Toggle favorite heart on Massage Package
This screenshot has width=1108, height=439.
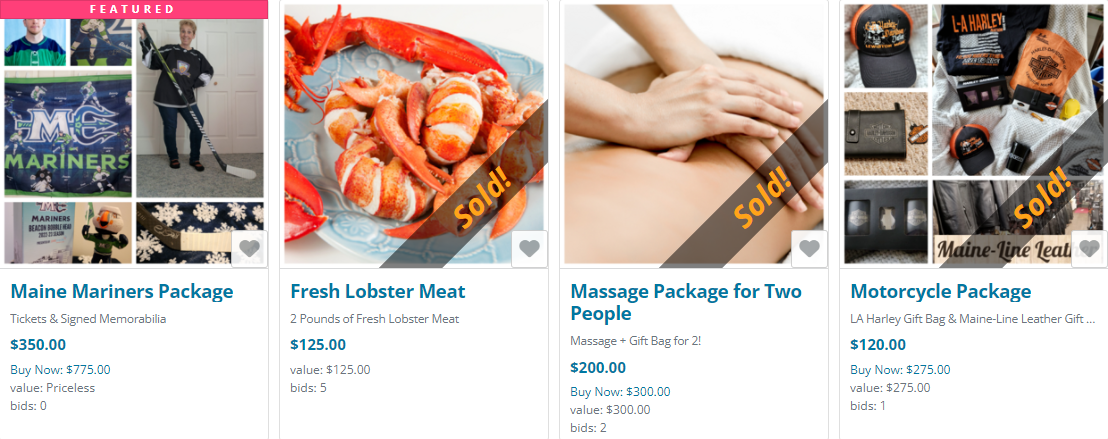(809, 249)
